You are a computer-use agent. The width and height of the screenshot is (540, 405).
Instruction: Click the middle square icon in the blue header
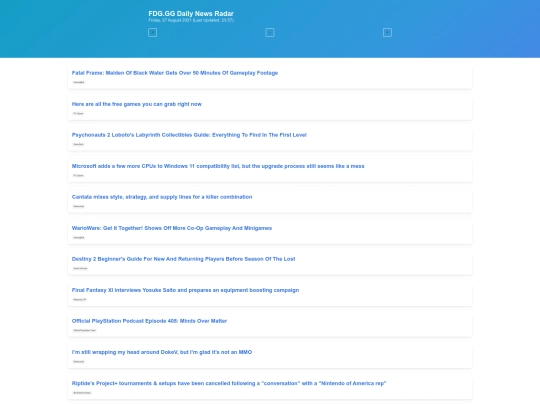tap(270, 33)
